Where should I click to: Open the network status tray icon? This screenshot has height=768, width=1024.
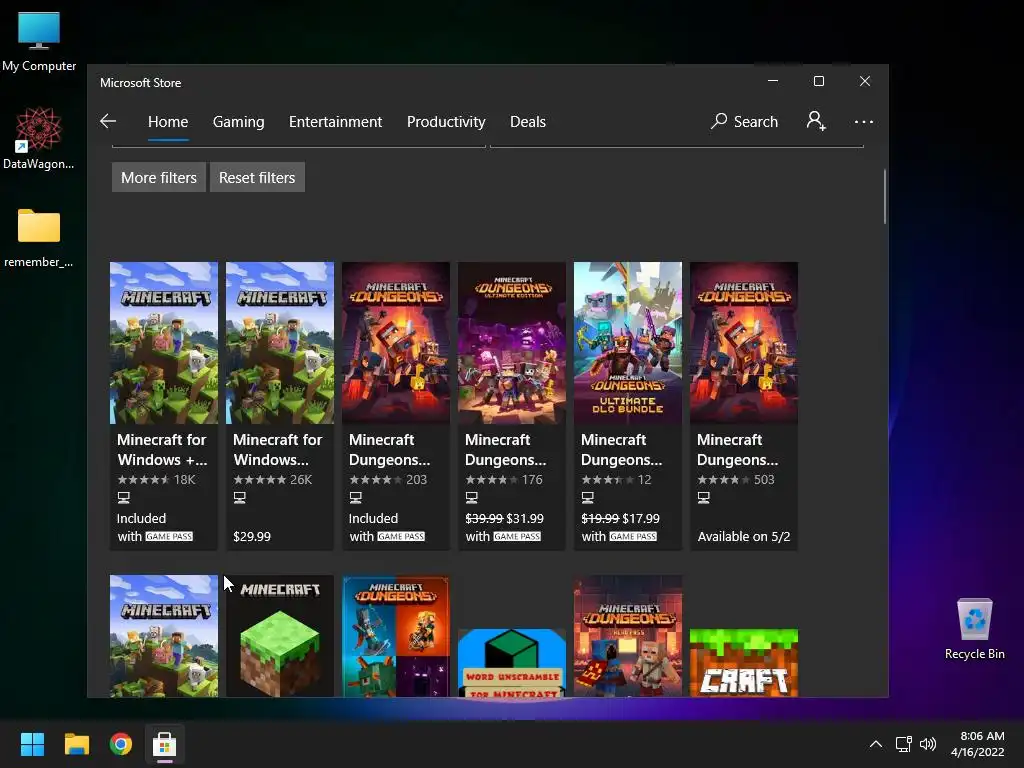pyautogui.click(x=904, y=744)
